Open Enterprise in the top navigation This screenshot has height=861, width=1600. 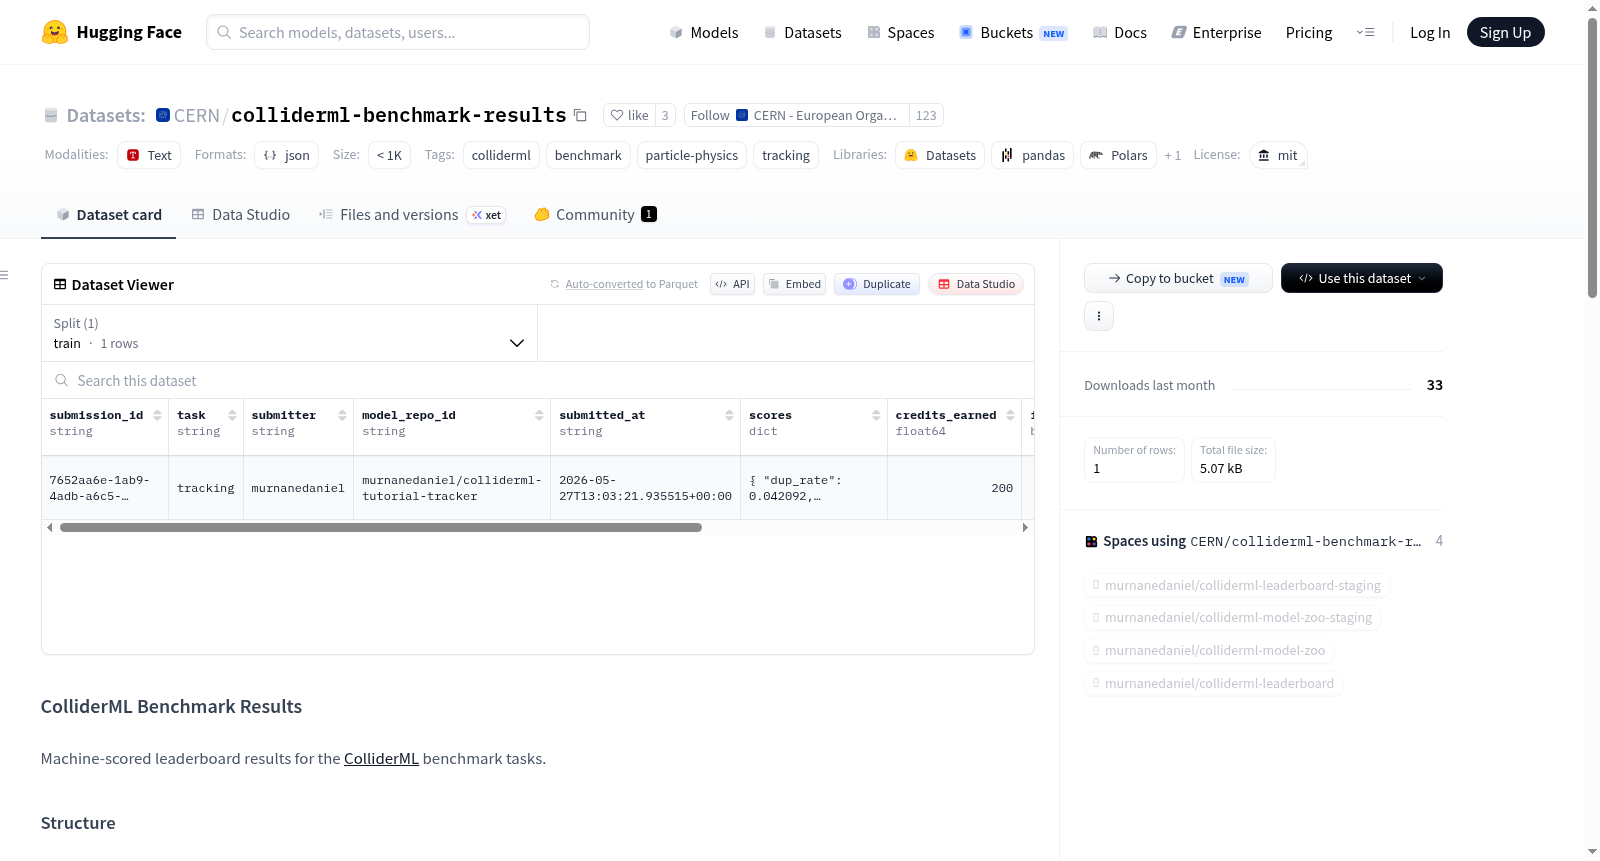point(1216,32)
